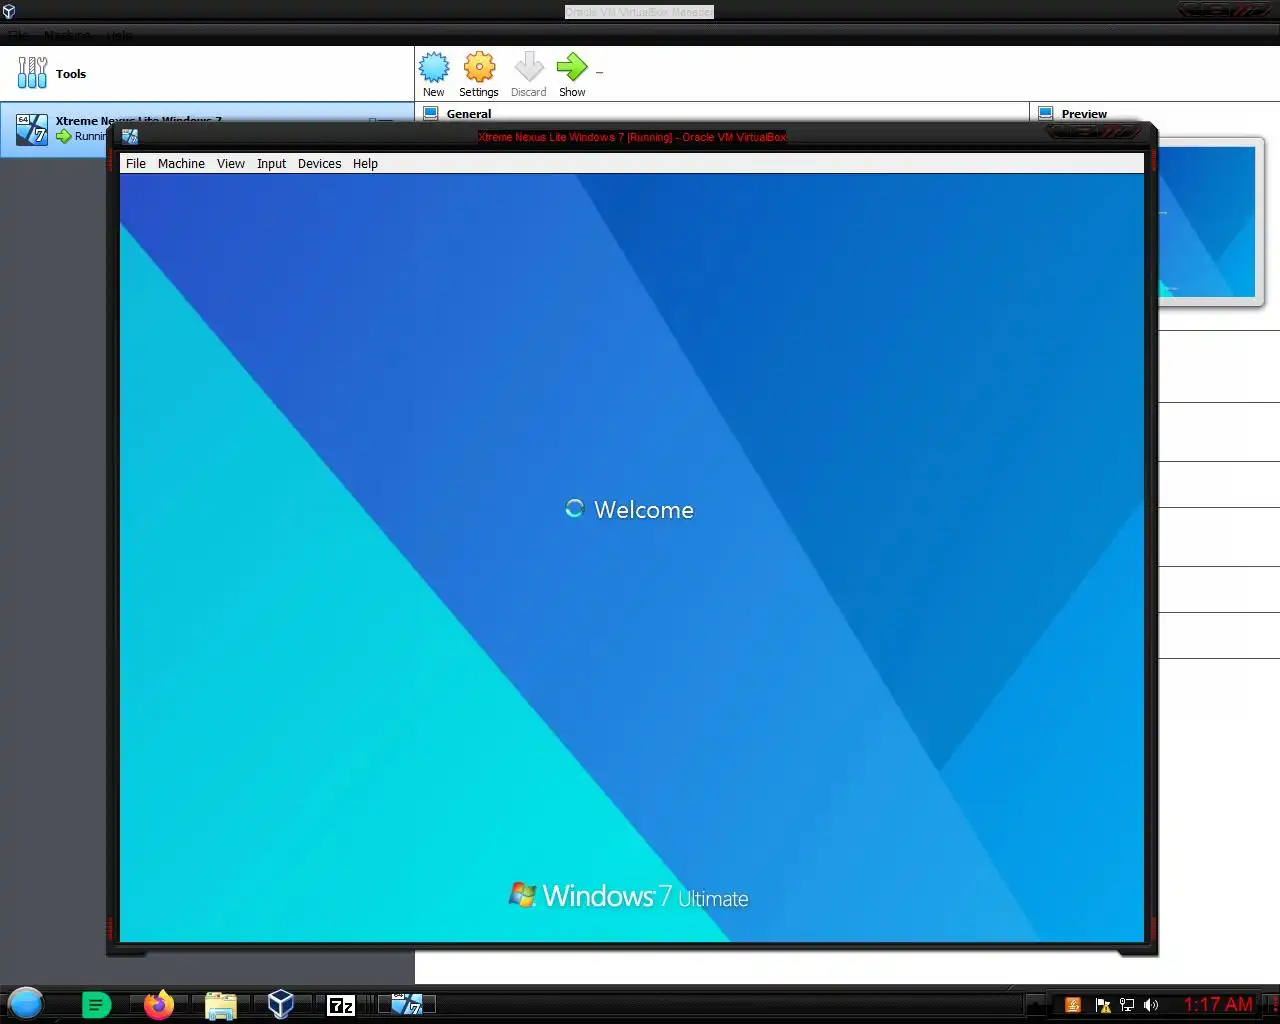Viewport: 1280px width, 1024px height.
Task: Click the General section monitor icon
Action: point(431,113)
